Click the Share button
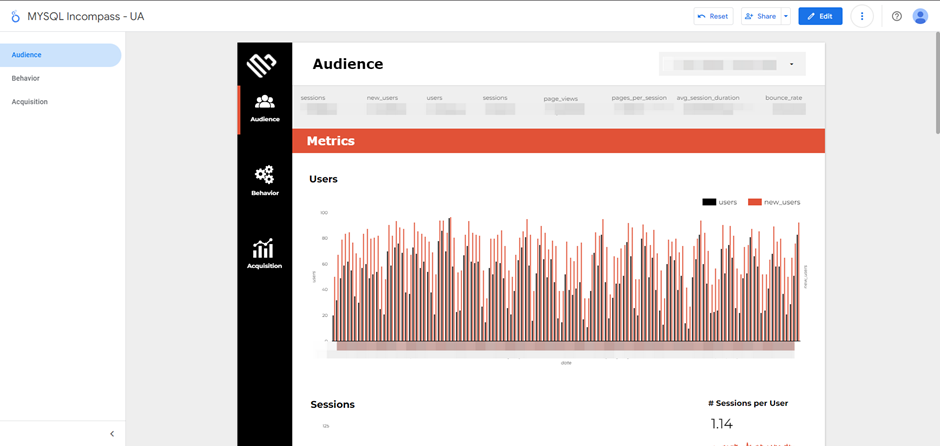 pos(760,16)
